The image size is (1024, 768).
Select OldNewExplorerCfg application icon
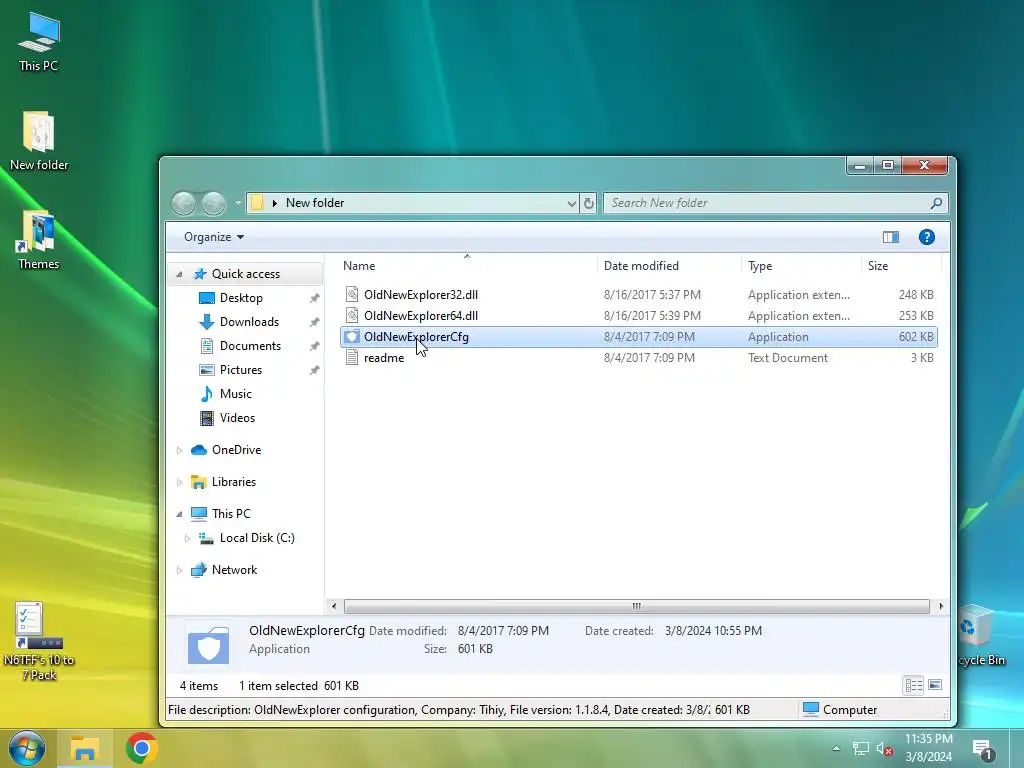tap(352, 336)
